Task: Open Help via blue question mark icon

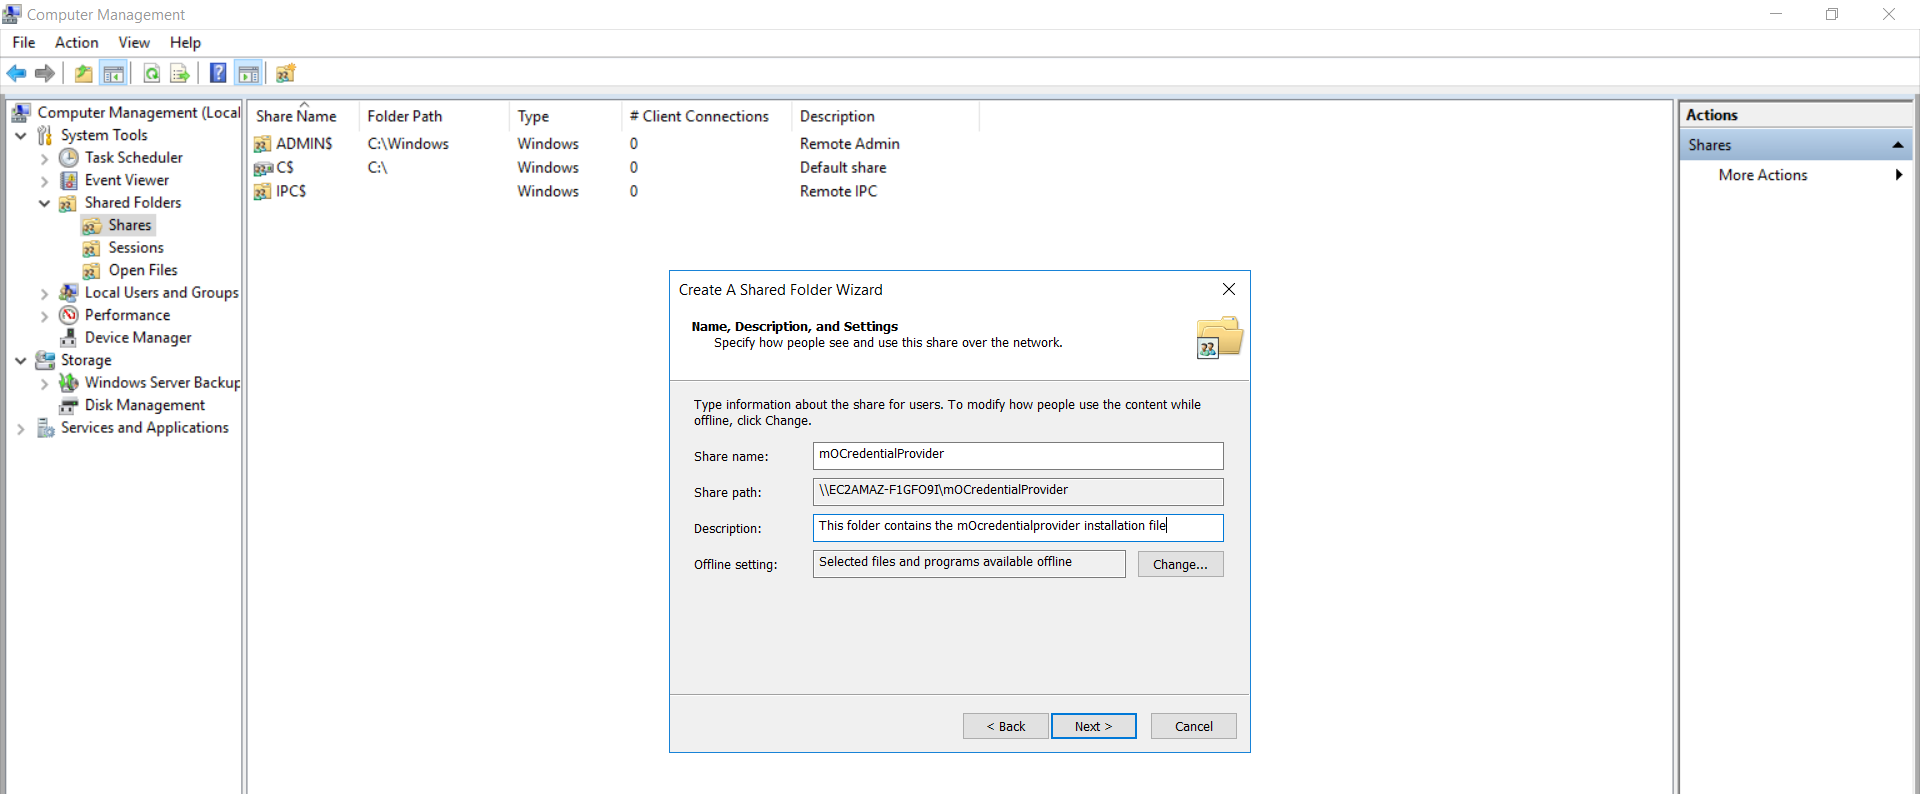Action: [x=218, y=73]
